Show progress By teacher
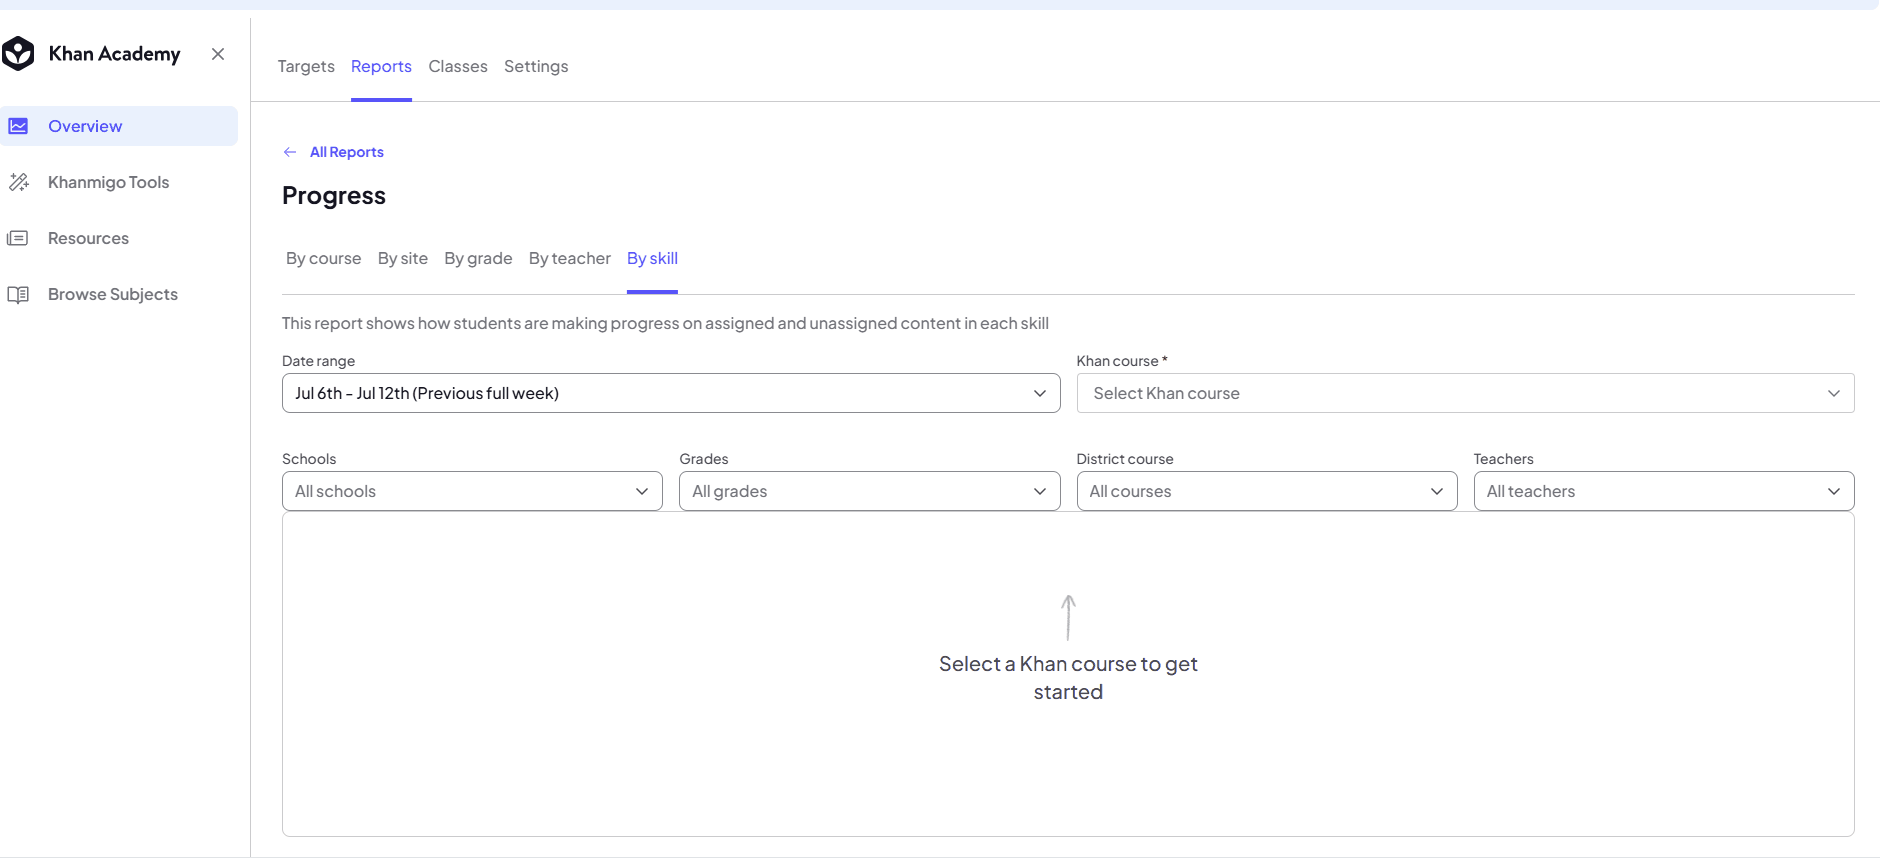1880x858 pixels. (570, 258)
